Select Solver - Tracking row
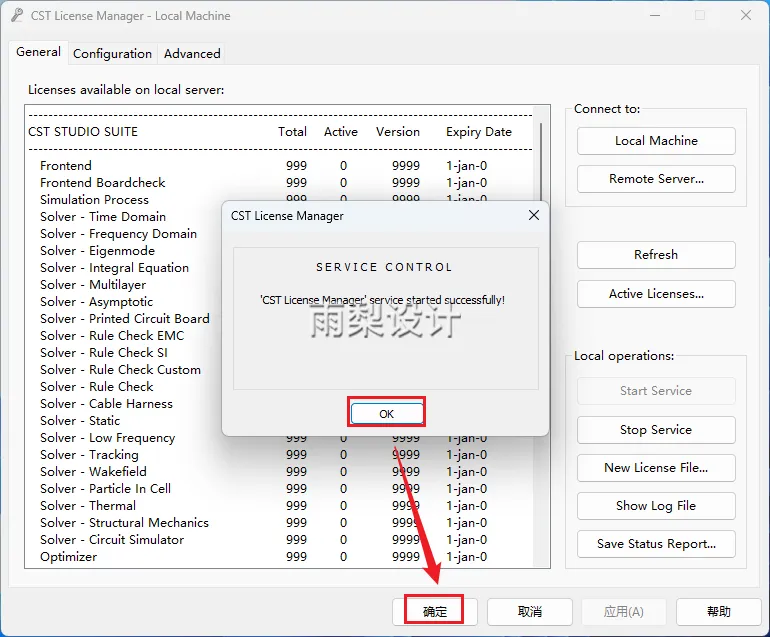 click(263, 455)
